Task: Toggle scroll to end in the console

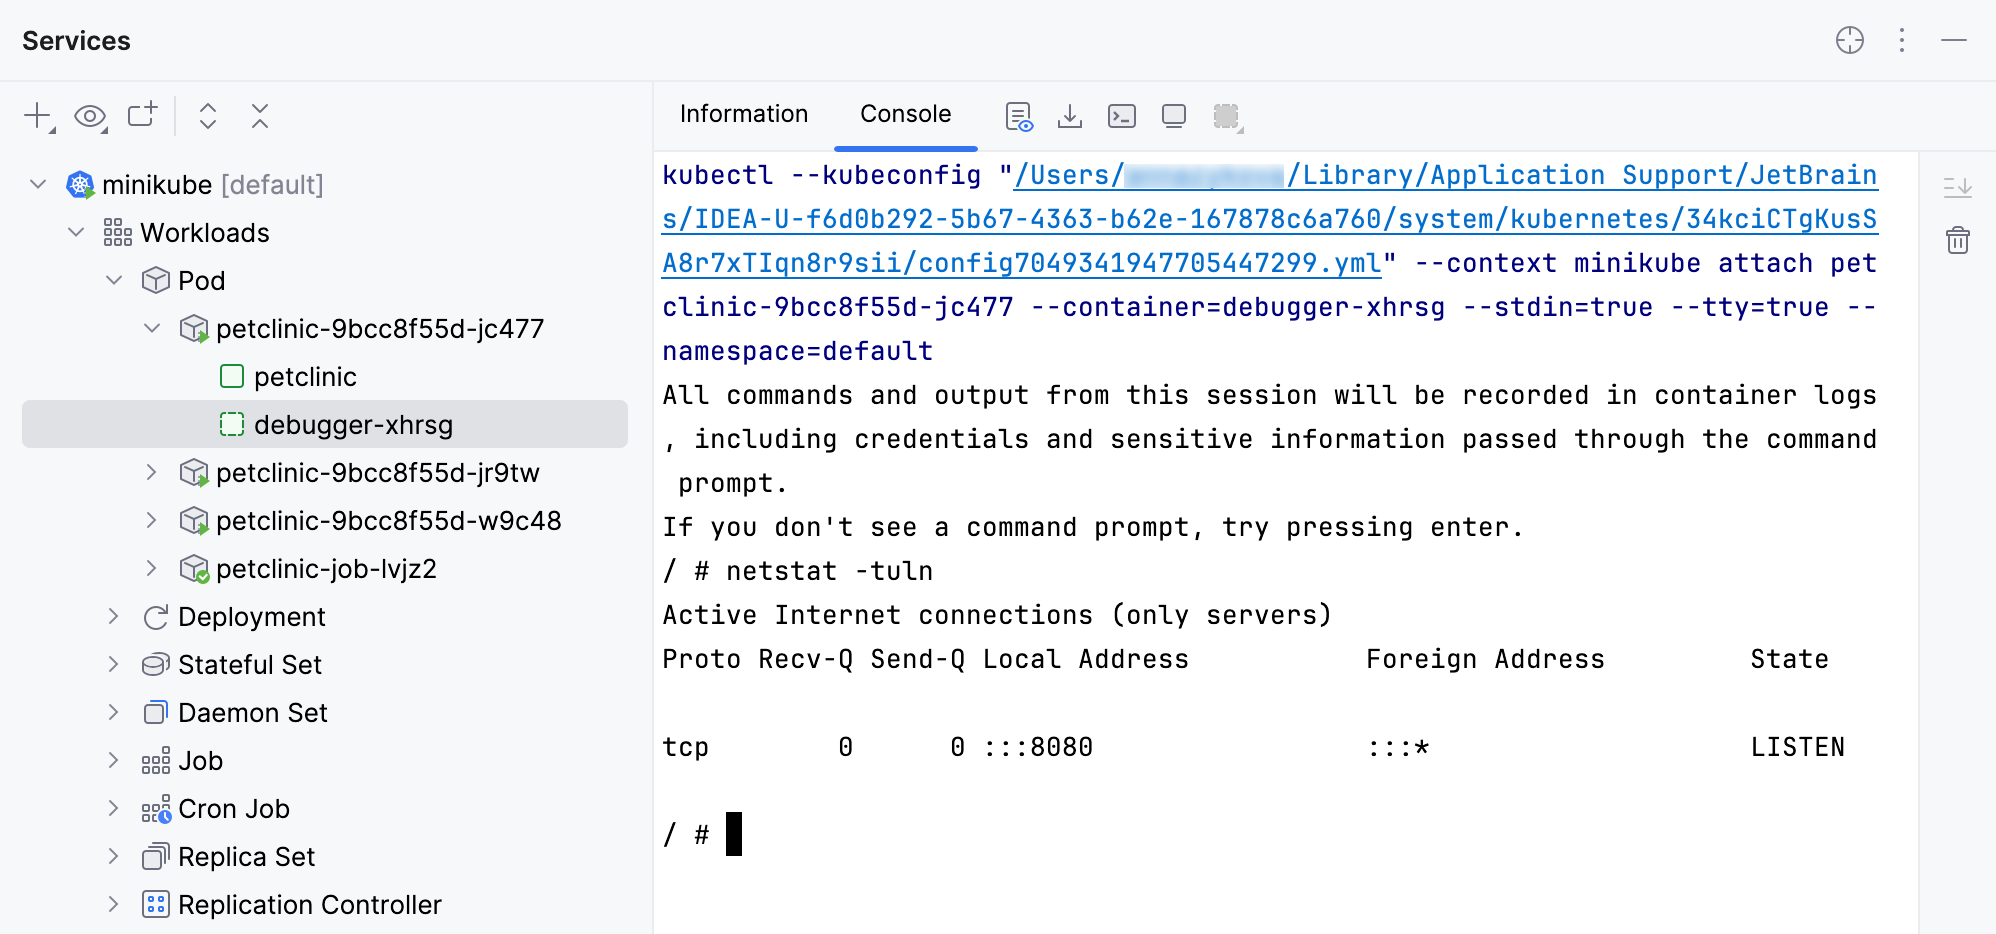Action: pyautogui.click(x=1958, y=186)
